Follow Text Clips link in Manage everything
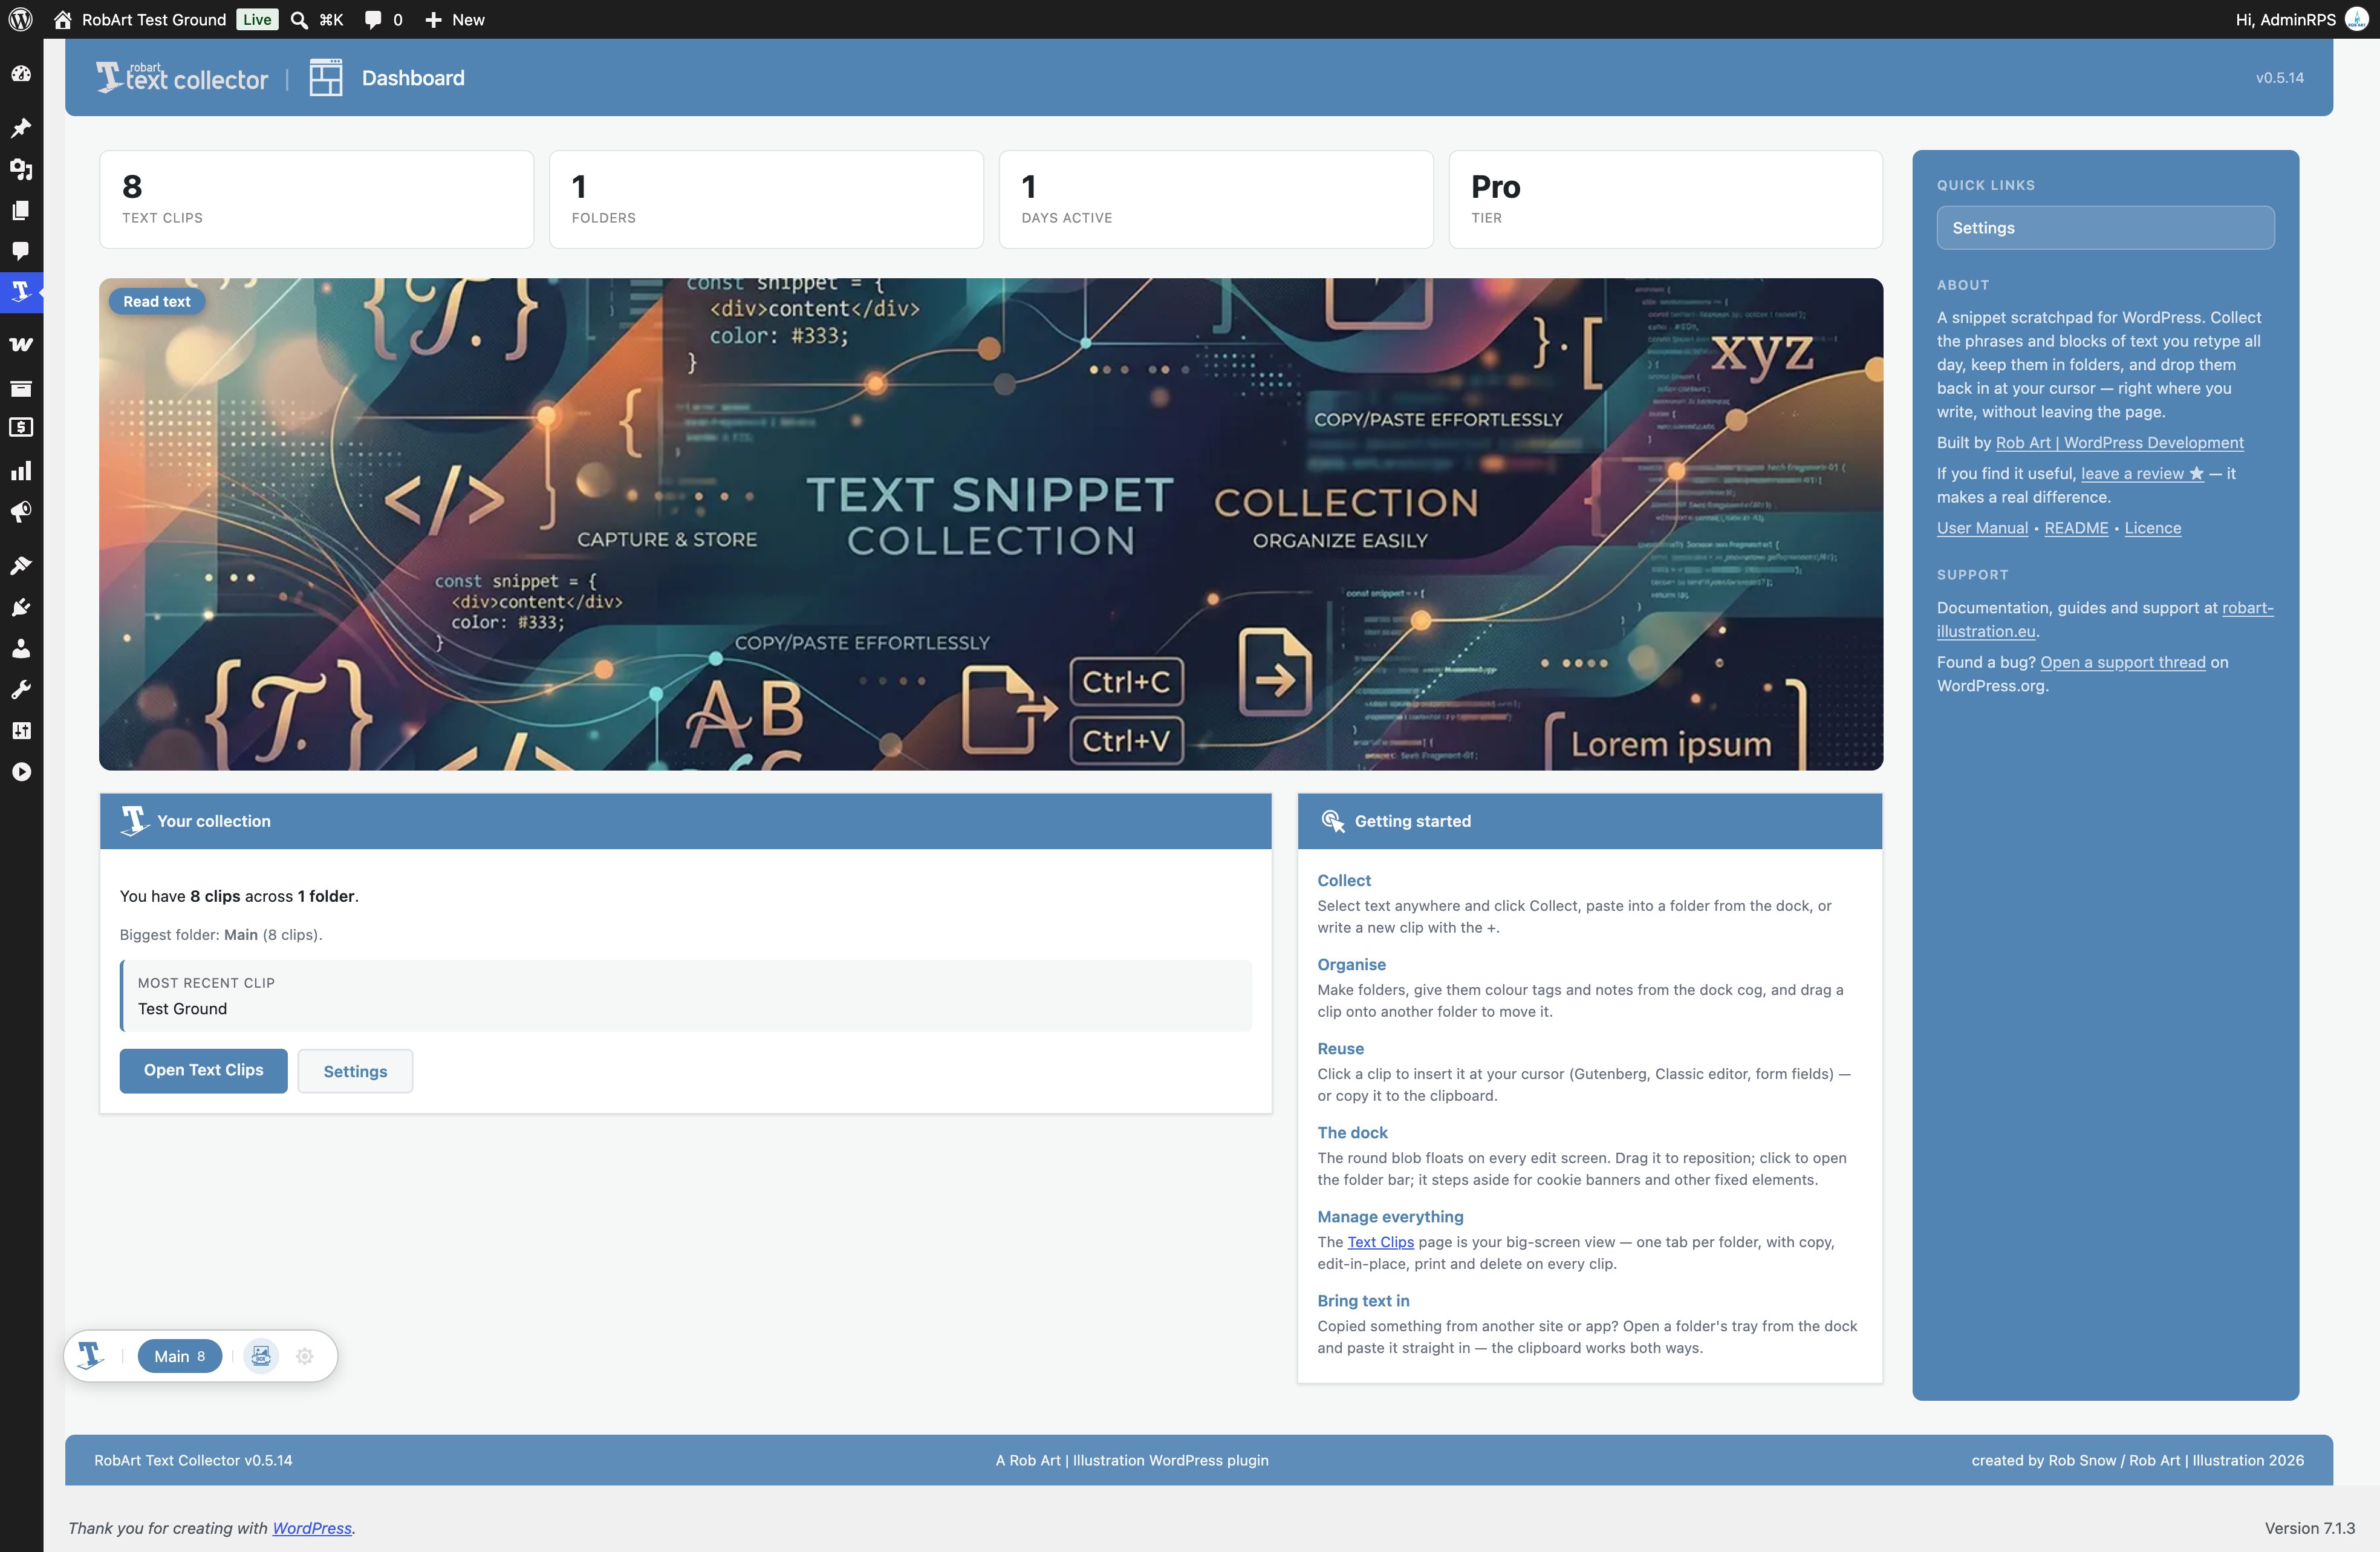Viewport: 2380px width, 1552px height. [x=1380, y=1242]
